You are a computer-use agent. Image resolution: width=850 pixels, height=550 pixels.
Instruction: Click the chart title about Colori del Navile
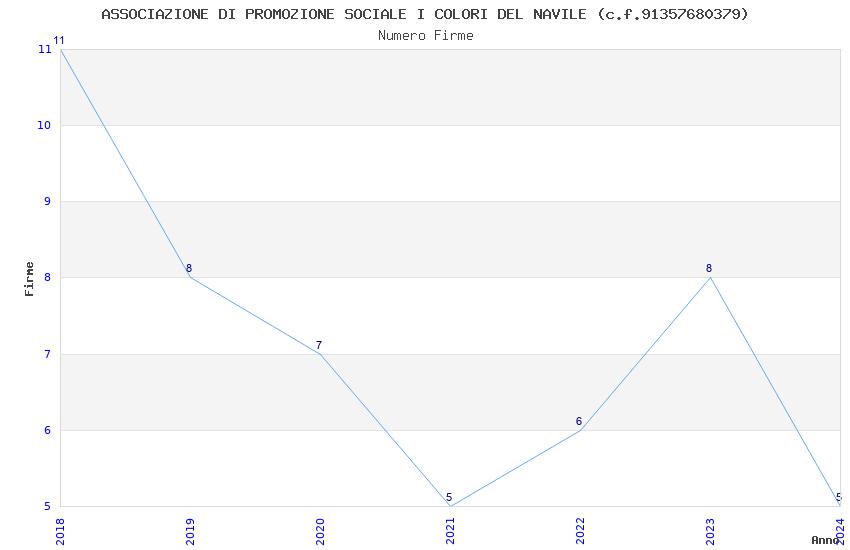click(424, 14)
